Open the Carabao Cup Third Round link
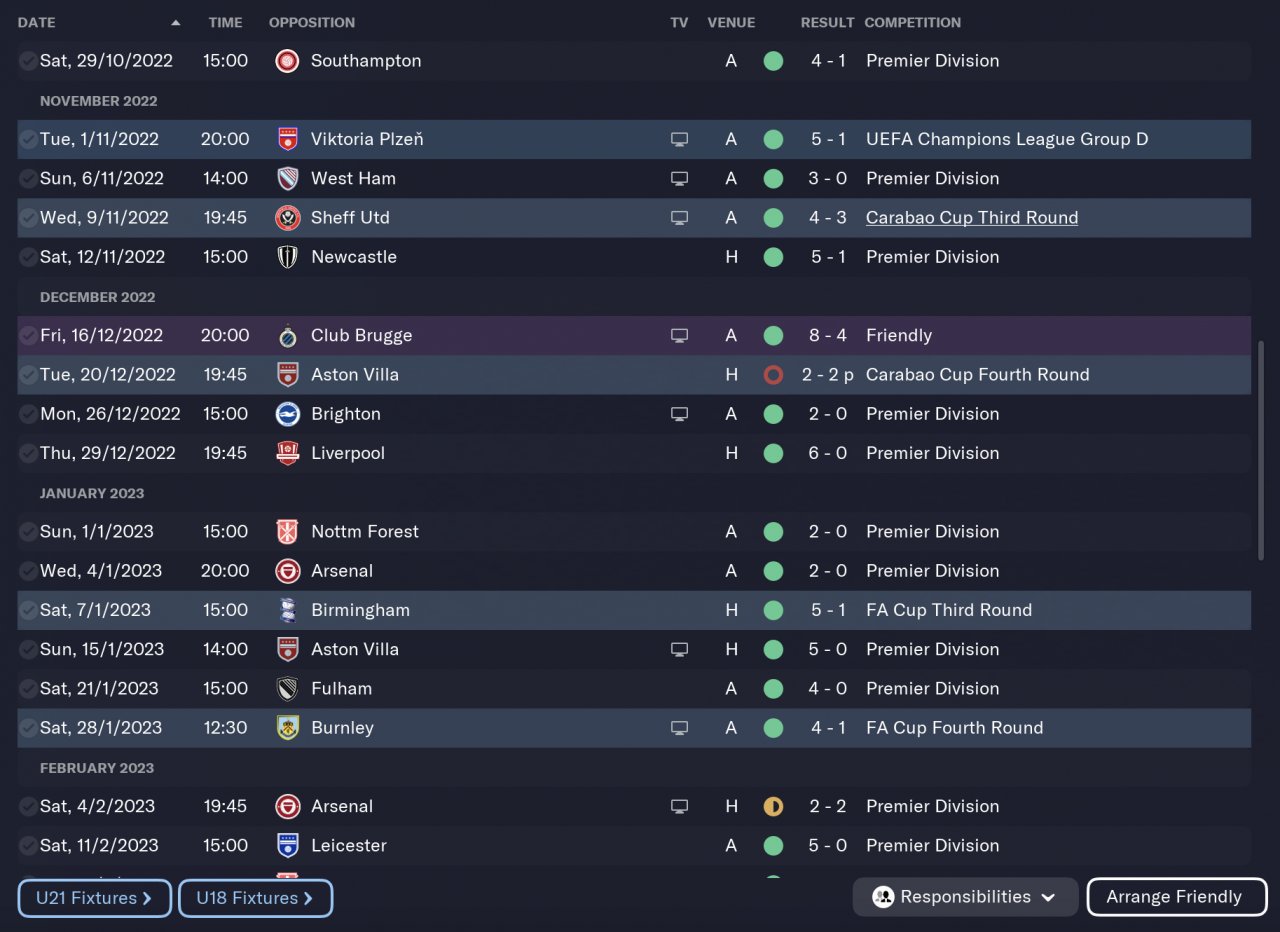The image size is (1280, 932). tap(971, 218)
